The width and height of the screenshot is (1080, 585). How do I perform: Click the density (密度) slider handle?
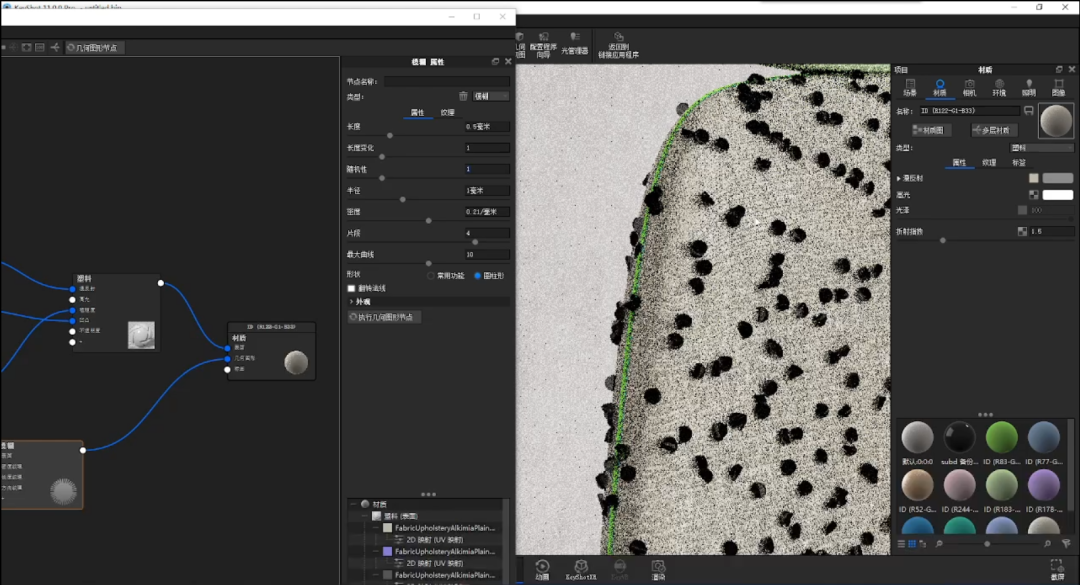pos(428,220)
